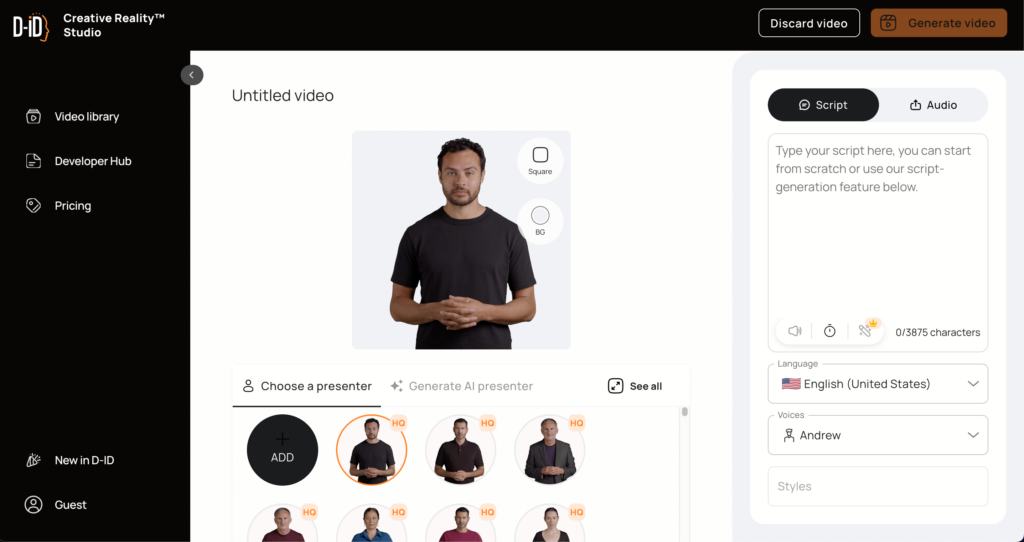The height and width of the screenshot is (542, 1024).
Task: Click the New in D-ID party icon
Action: point(33,460)
